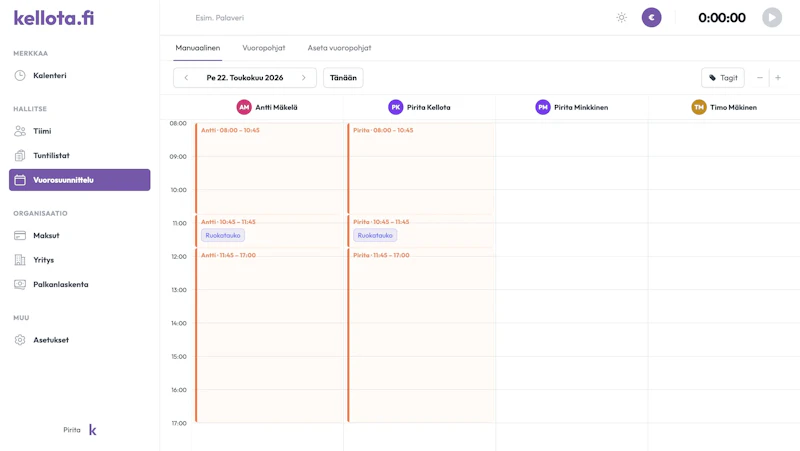Click Timo Mäkinen column name
The height and width of the screenshot is (451, 800).
(734, 107)
